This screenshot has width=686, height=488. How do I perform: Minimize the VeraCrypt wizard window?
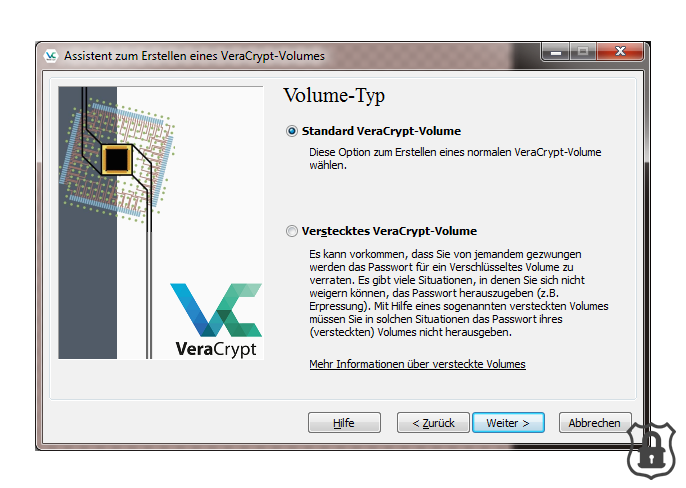(x=556, y=52)
